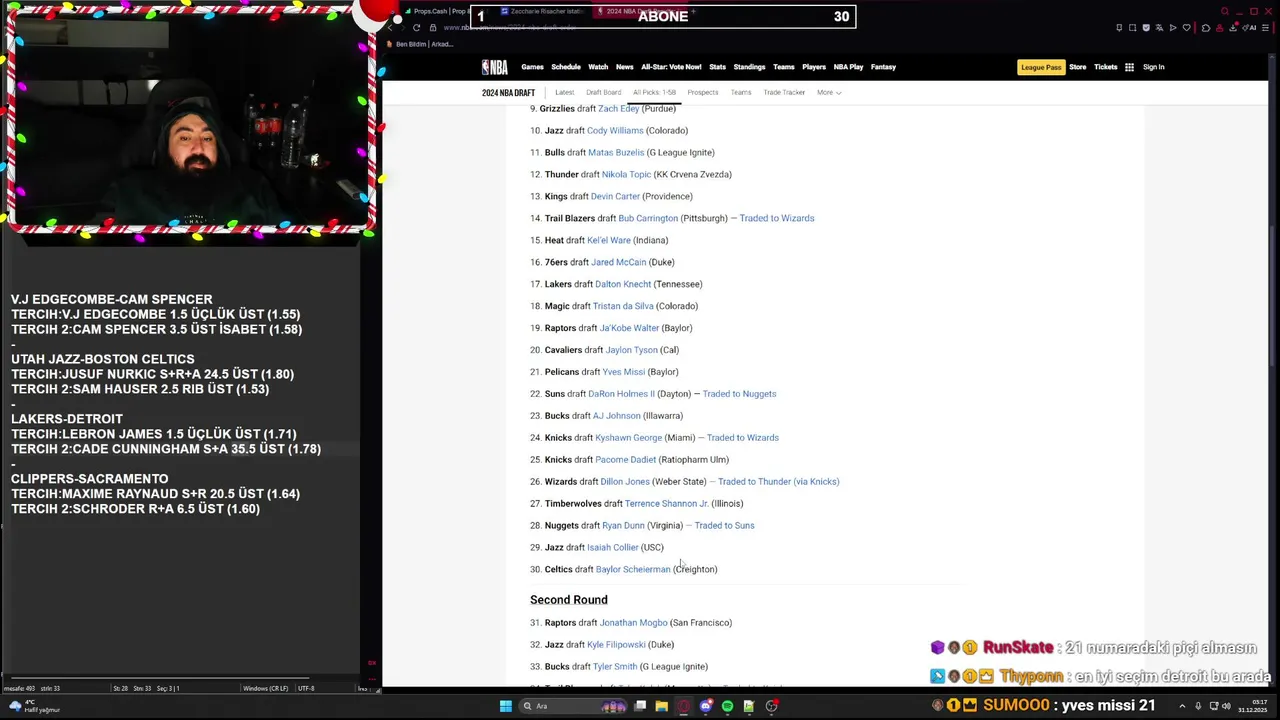The image size is (1280, 720).
Task: Open Baylor Scheierman player link
Action: pyautogui.click(x=633, y=570)
